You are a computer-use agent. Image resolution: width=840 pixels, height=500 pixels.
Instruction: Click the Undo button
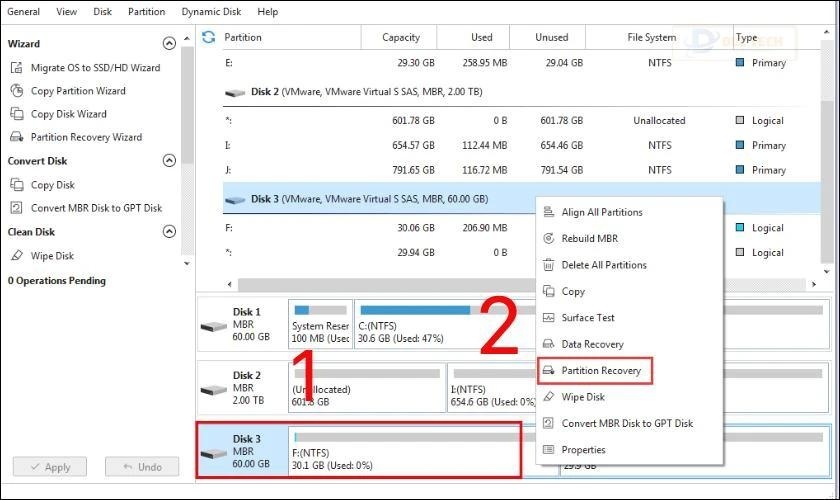(142, 467)
